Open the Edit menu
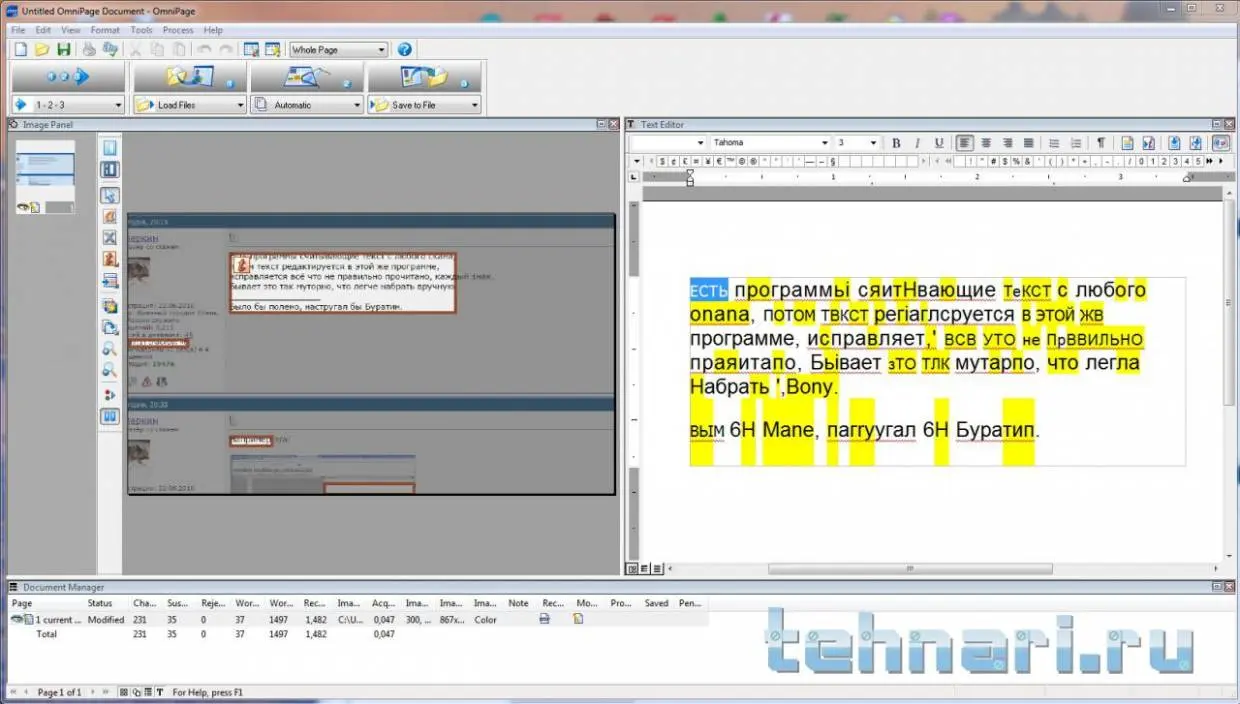The height and width of the screenshot is (704, 1240). 43,30
